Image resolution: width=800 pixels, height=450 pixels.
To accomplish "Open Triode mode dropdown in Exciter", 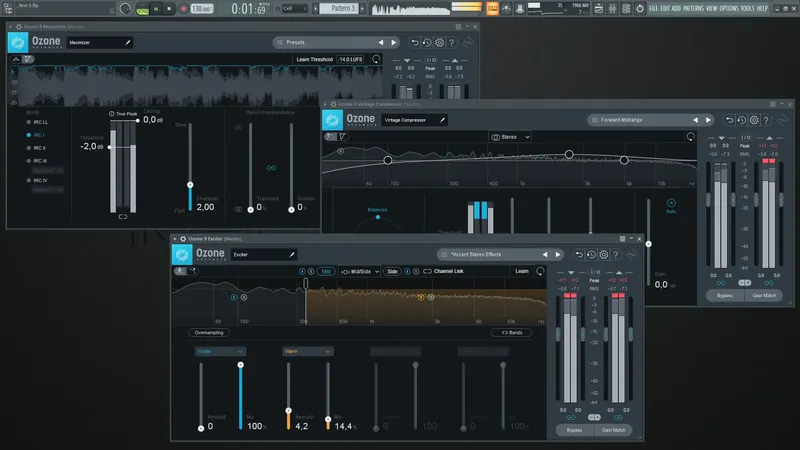I will click(220, 352).
